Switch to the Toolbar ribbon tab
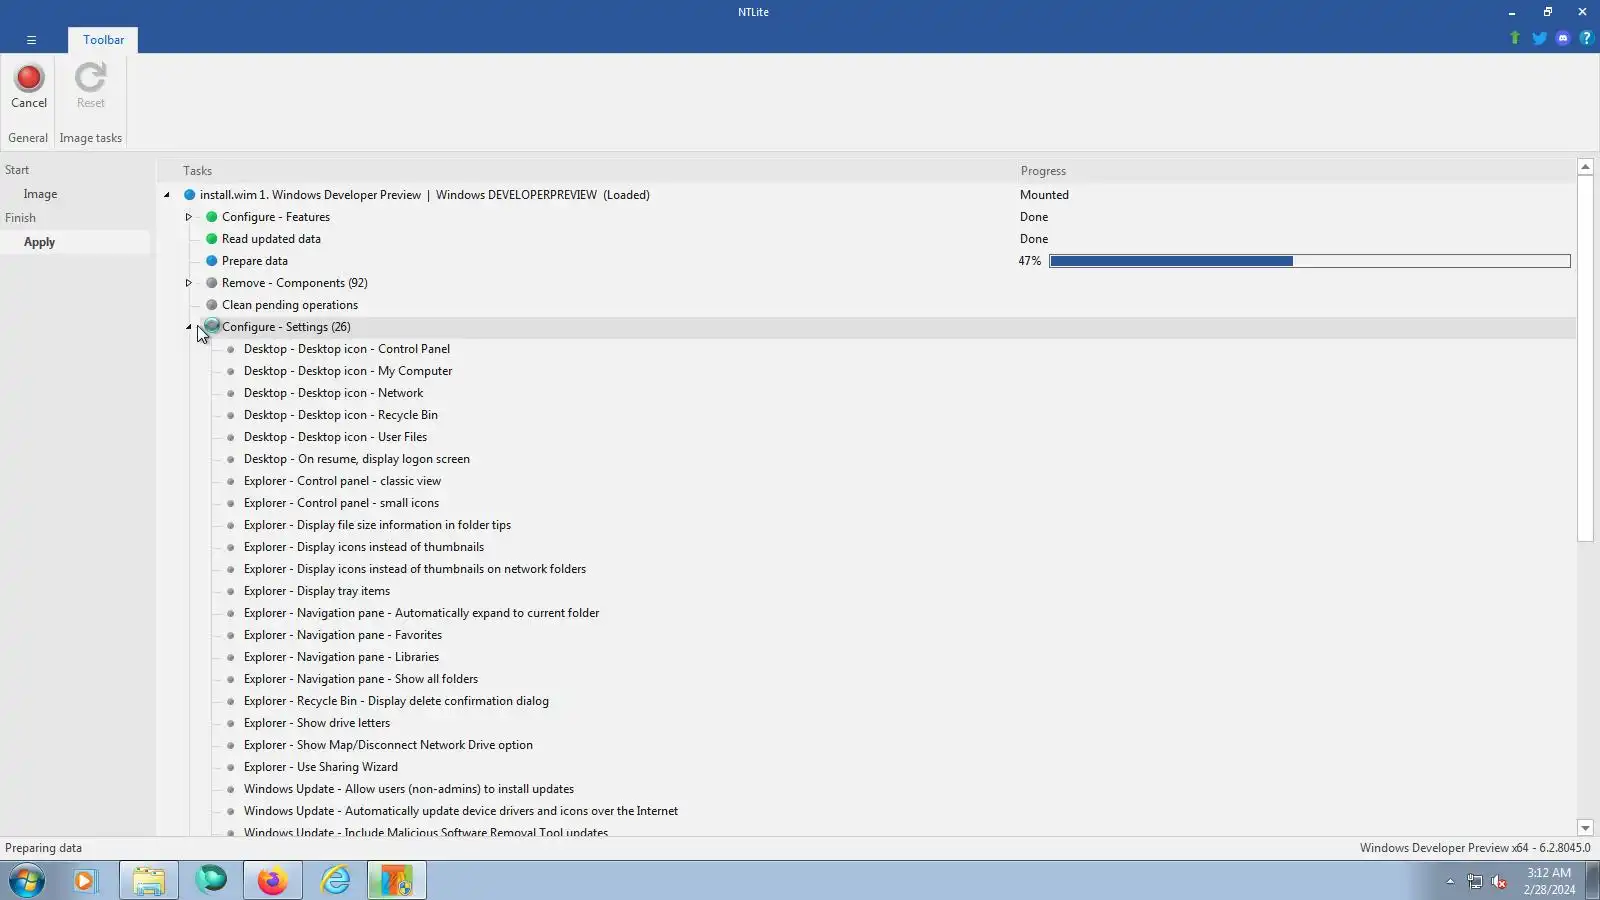Image resolution: width=1600 pixels, height=900 pixels. pos(103,40)
